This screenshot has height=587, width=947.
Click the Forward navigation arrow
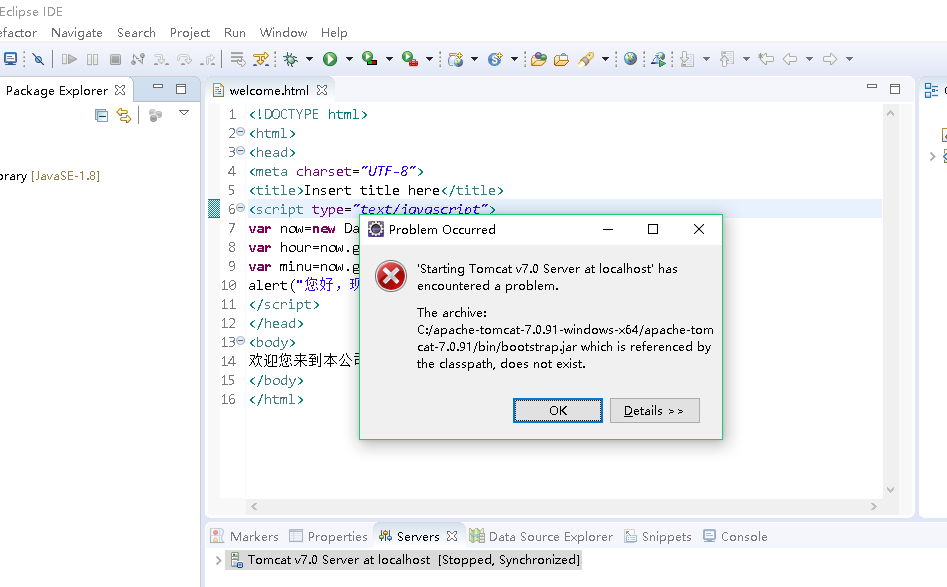[x=830, y=59]
